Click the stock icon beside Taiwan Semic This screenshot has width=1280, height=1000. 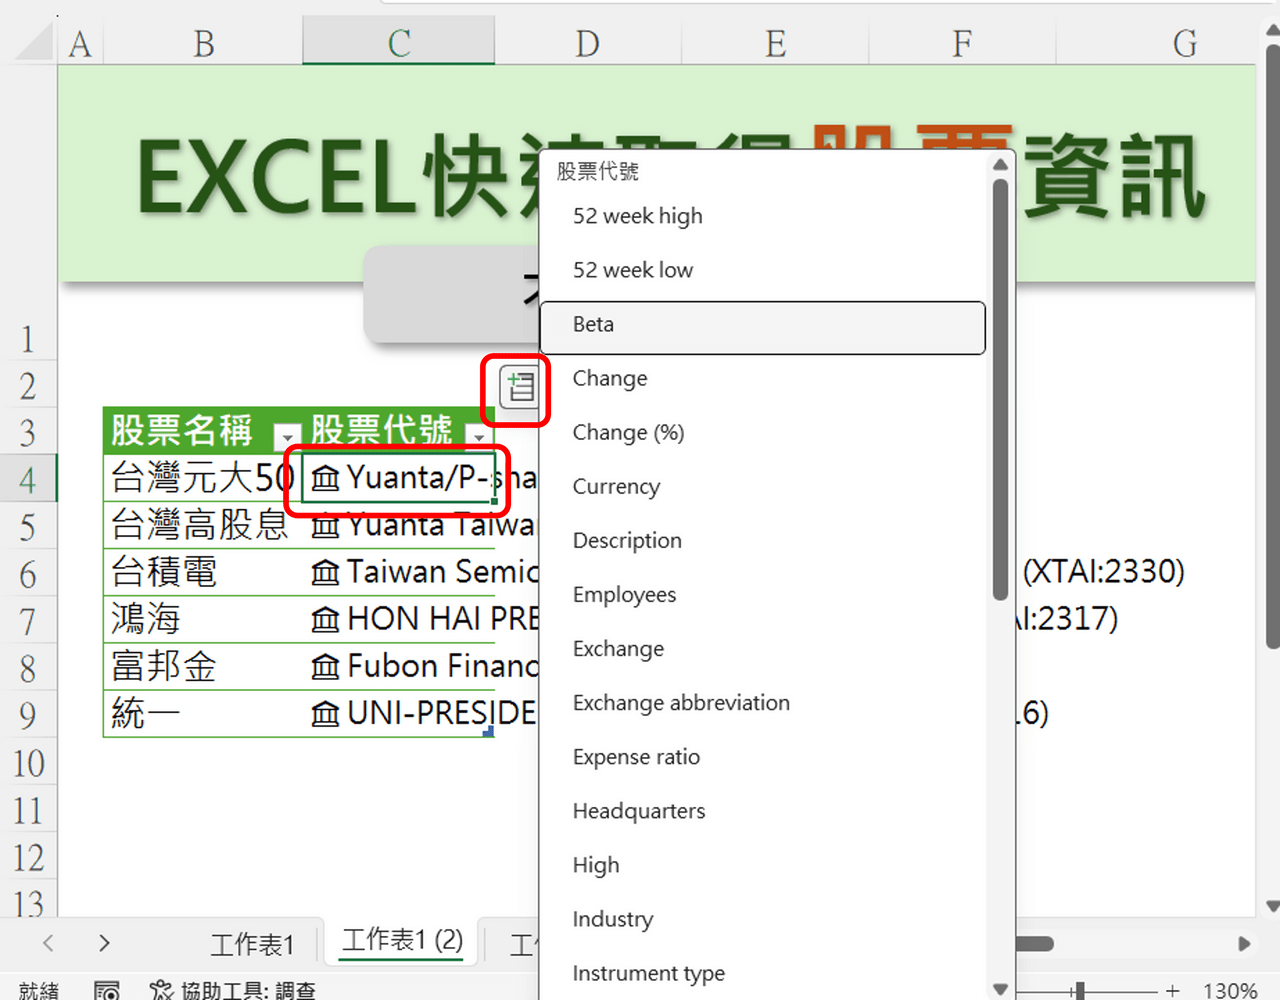[x=325, y=573]
